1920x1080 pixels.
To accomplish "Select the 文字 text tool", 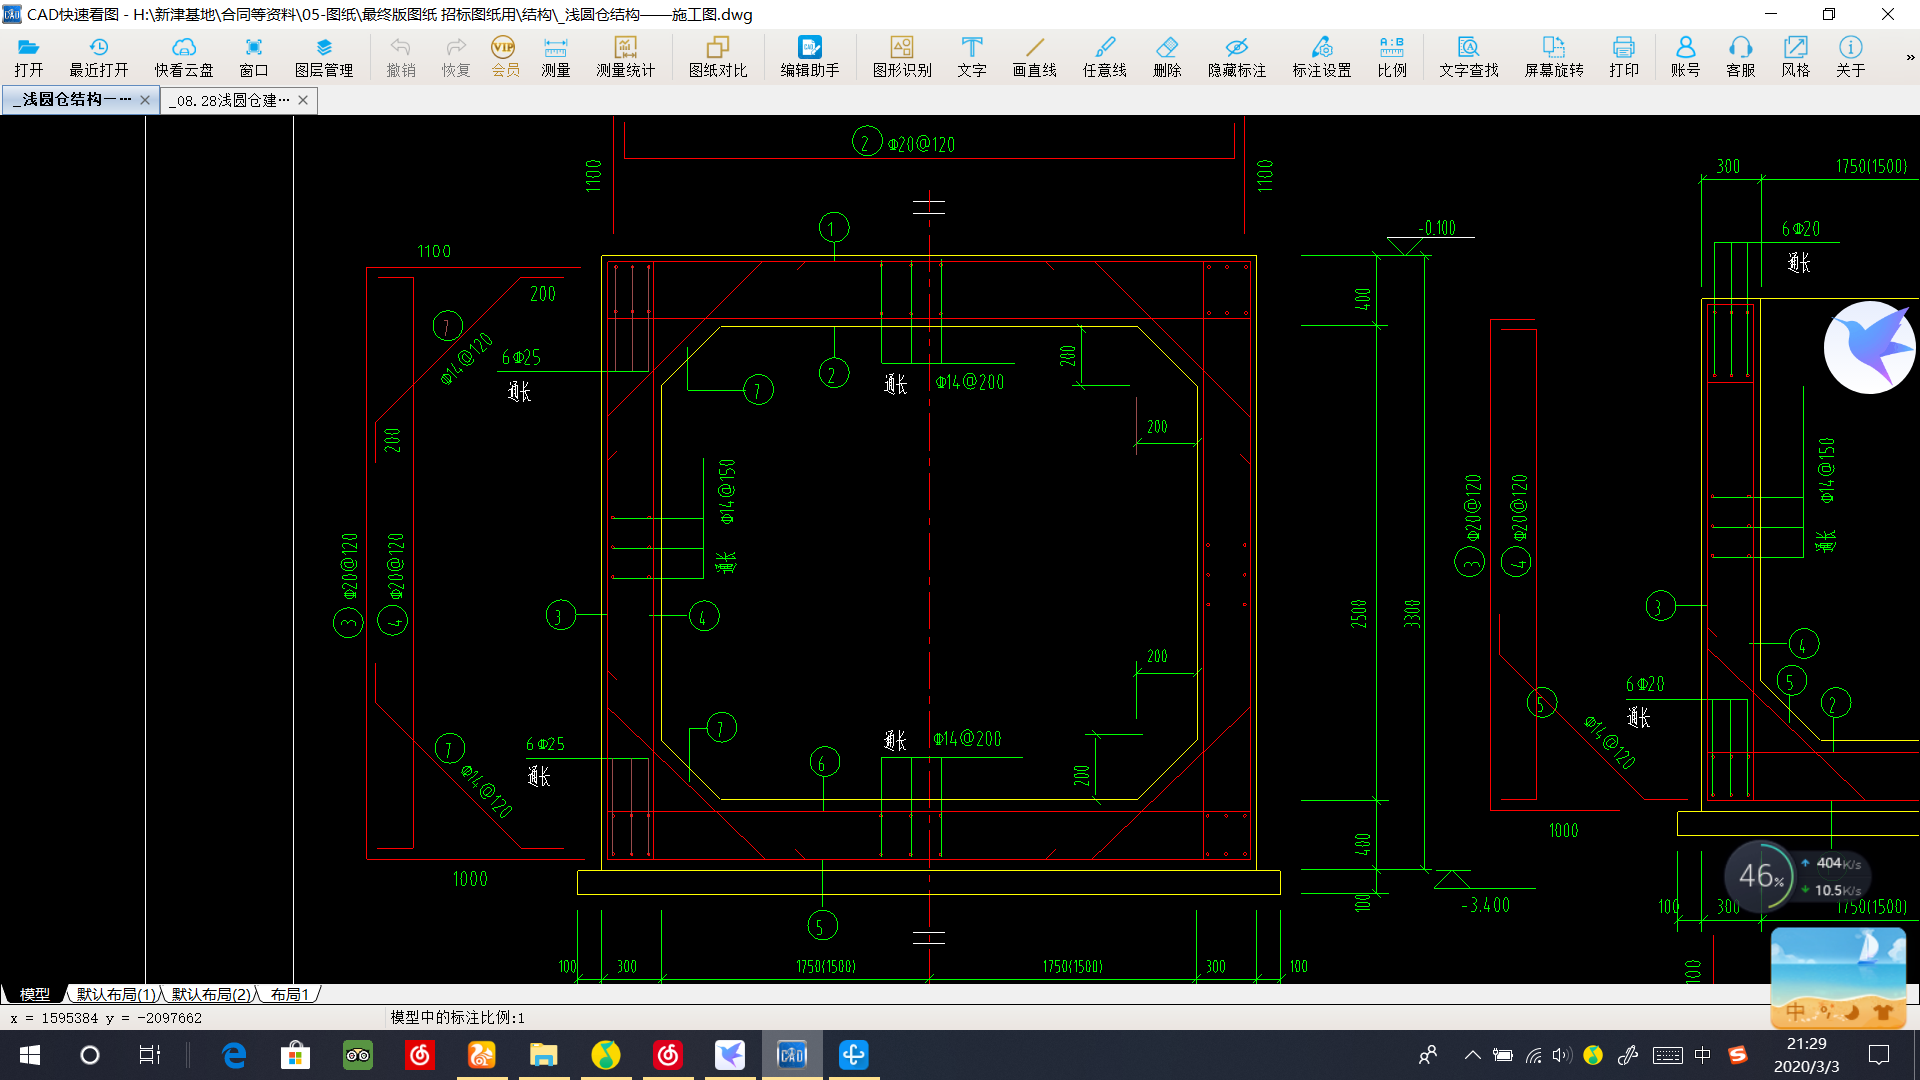I will click(972, 57).
